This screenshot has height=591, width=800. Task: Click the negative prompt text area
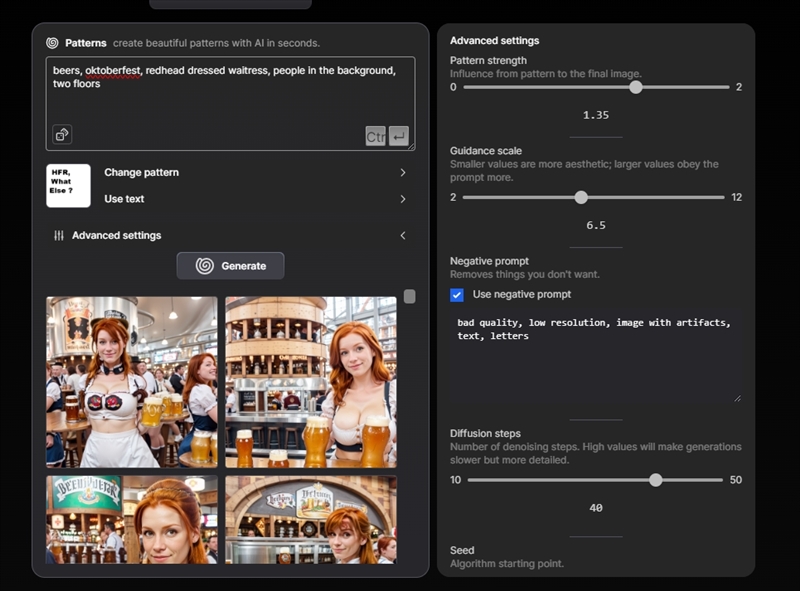click(x=595, y=360)
